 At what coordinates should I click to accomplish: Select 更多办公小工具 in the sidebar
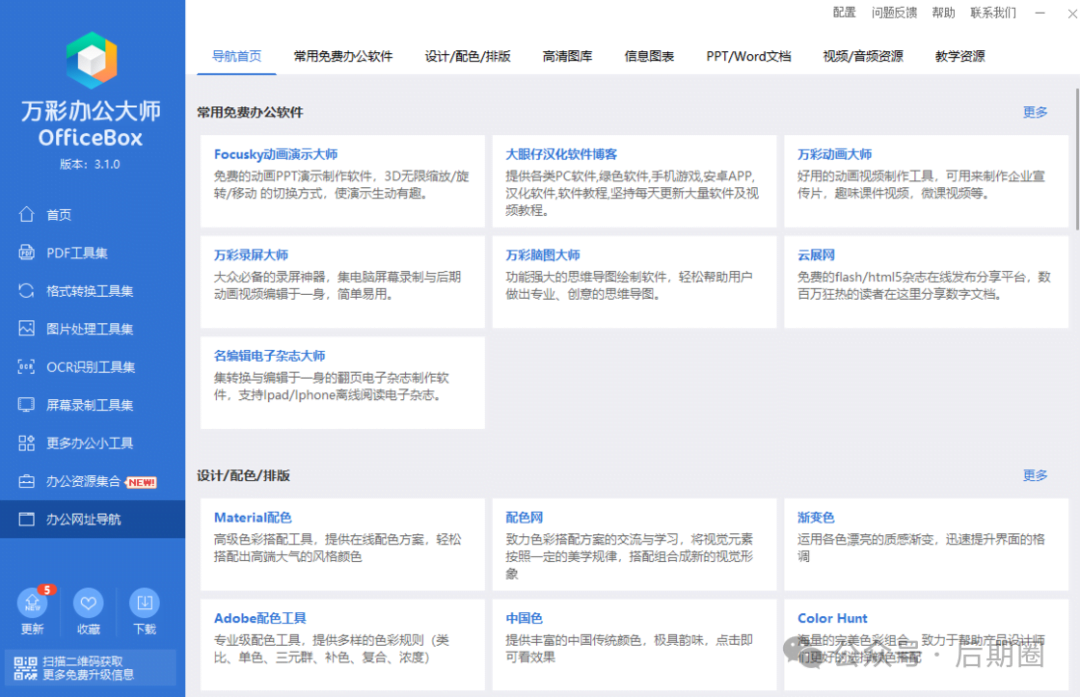[x=92, y=443]
